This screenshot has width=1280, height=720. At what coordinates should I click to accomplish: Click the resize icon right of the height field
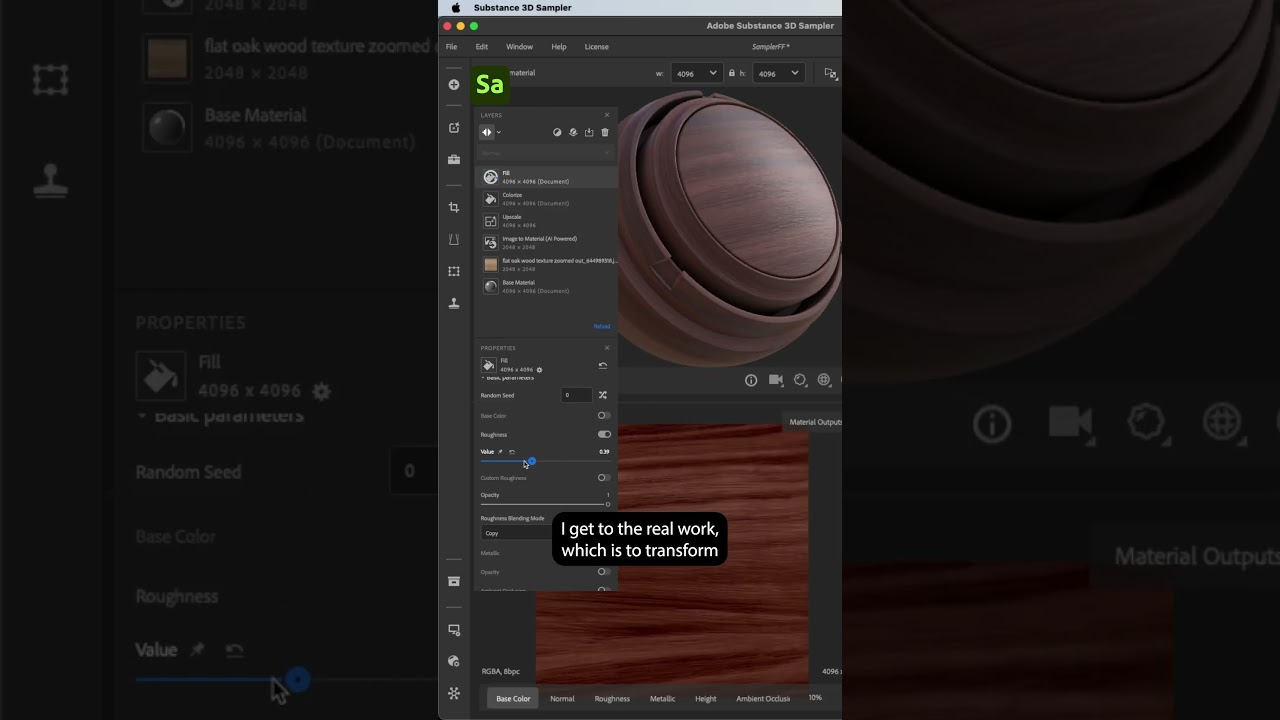[830, 73]
